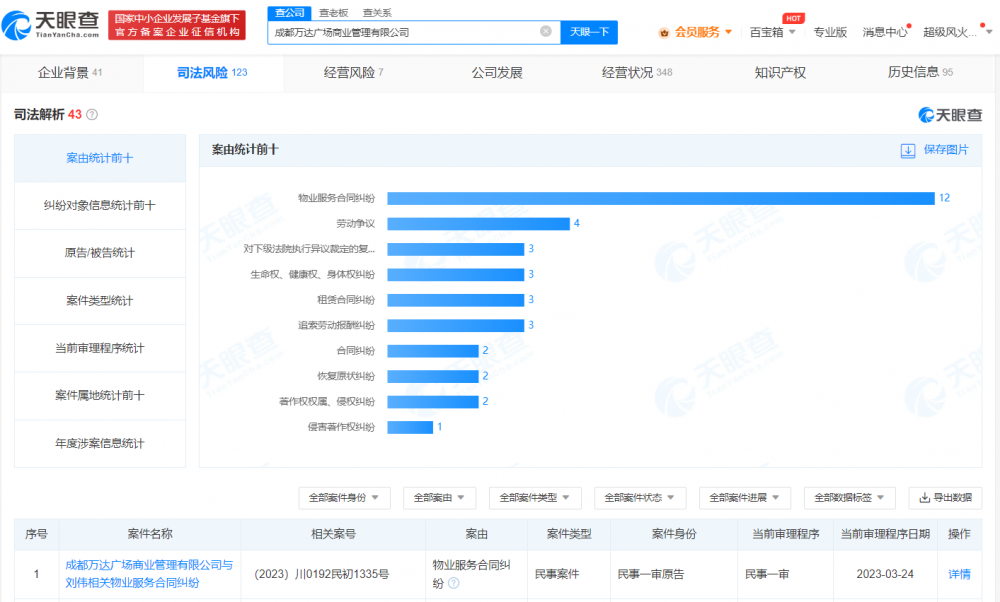Click the 劳动争议 chart bar (4)
The width and height of the screenshot is (1000, 602).
pos(478,224)
